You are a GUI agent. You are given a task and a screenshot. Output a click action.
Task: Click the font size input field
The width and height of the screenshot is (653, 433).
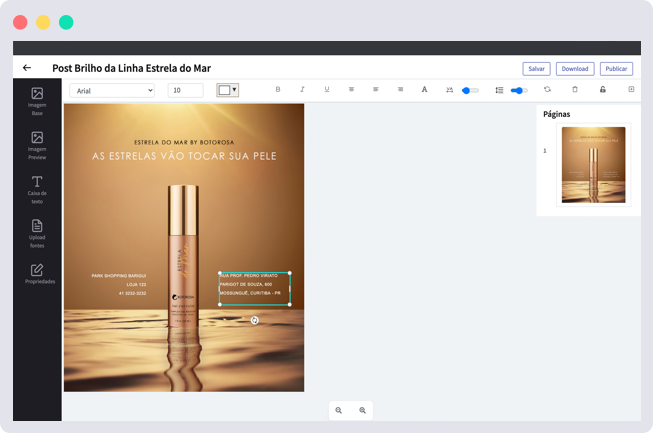coord(185,90)
